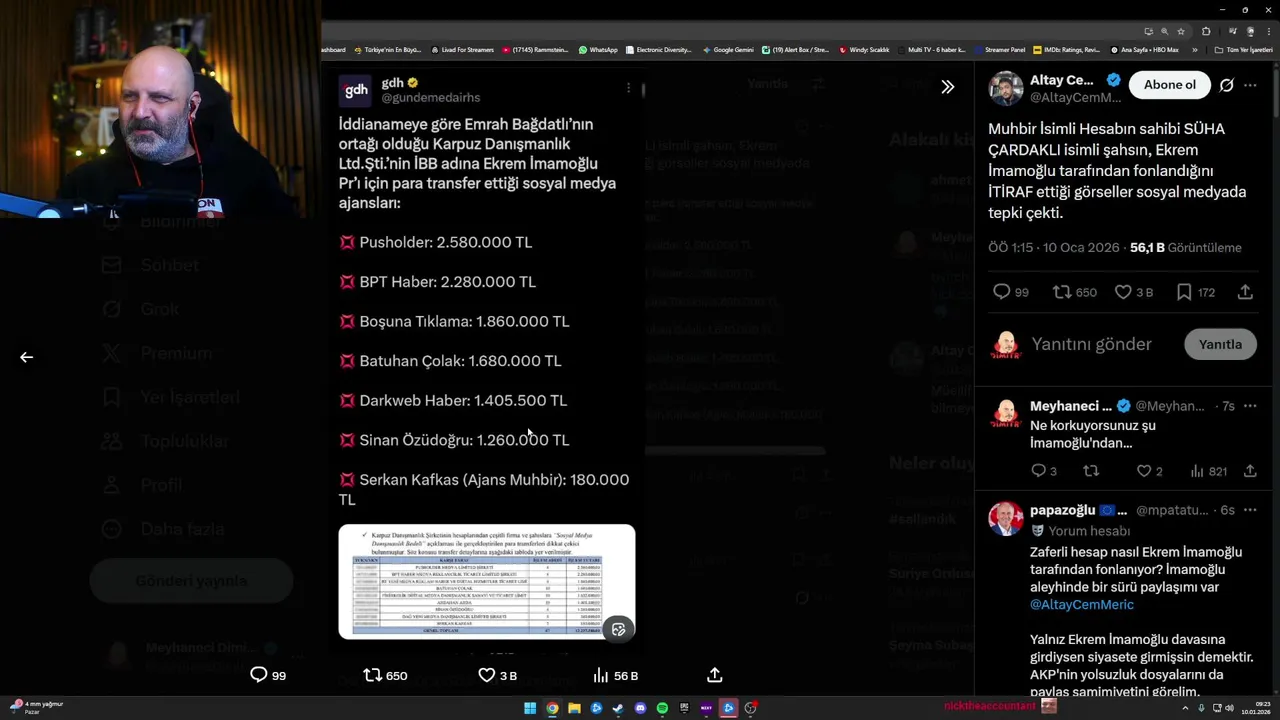Viewport: 1280px width, 720px height.
Task: Open WhatsApp bookmark
Action: (598, 49)
